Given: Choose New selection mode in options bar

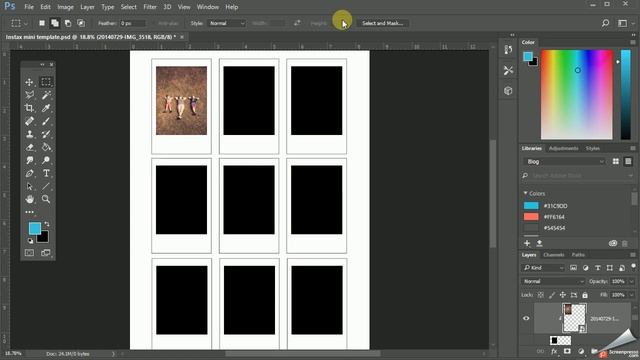Looking at the screenshot, I should click(42, 23).
